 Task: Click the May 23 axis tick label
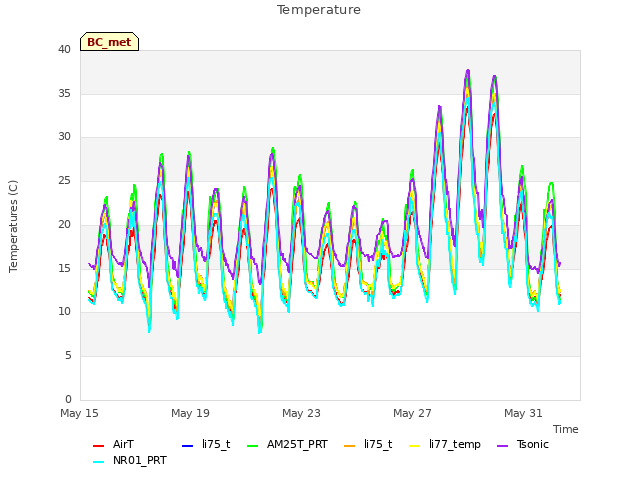(x=301, y=413)
